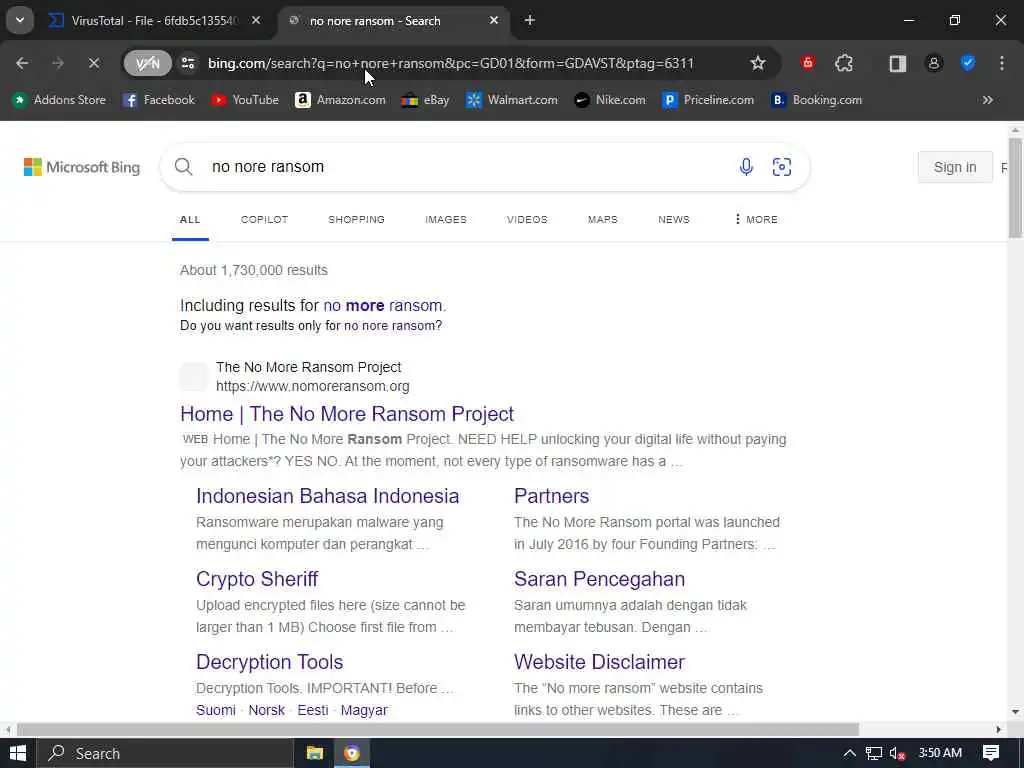This screenshot has height=768, width=1024.
Task: Switch to the IMAGES tab
Action: [x=446, y=220]
